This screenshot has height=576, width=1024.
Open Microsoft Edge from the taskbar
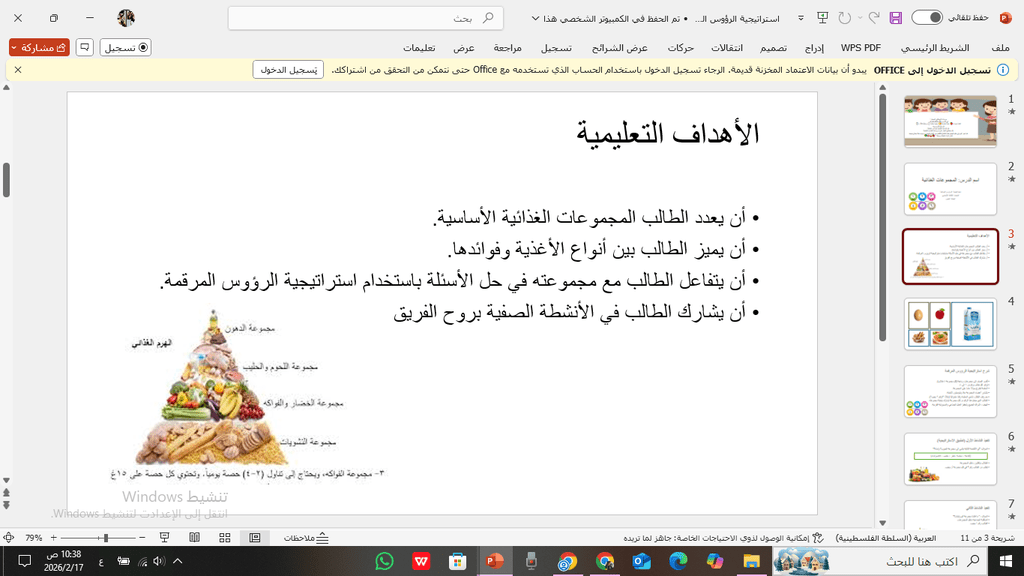pyautogui.click(x=678, y=561)
